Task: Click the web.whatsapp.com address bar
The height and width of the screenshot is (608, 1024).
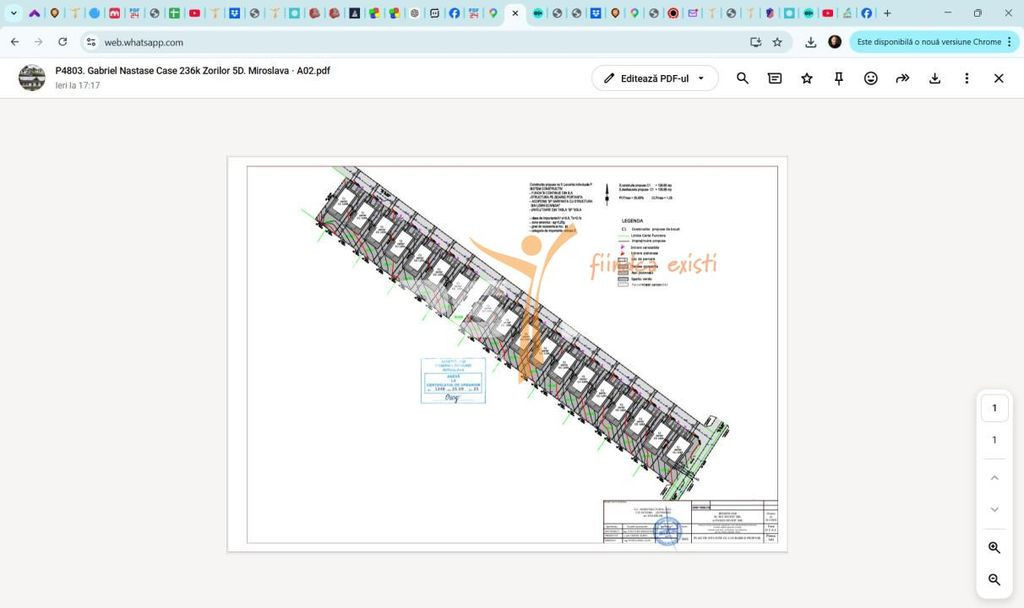Action: 418,42
